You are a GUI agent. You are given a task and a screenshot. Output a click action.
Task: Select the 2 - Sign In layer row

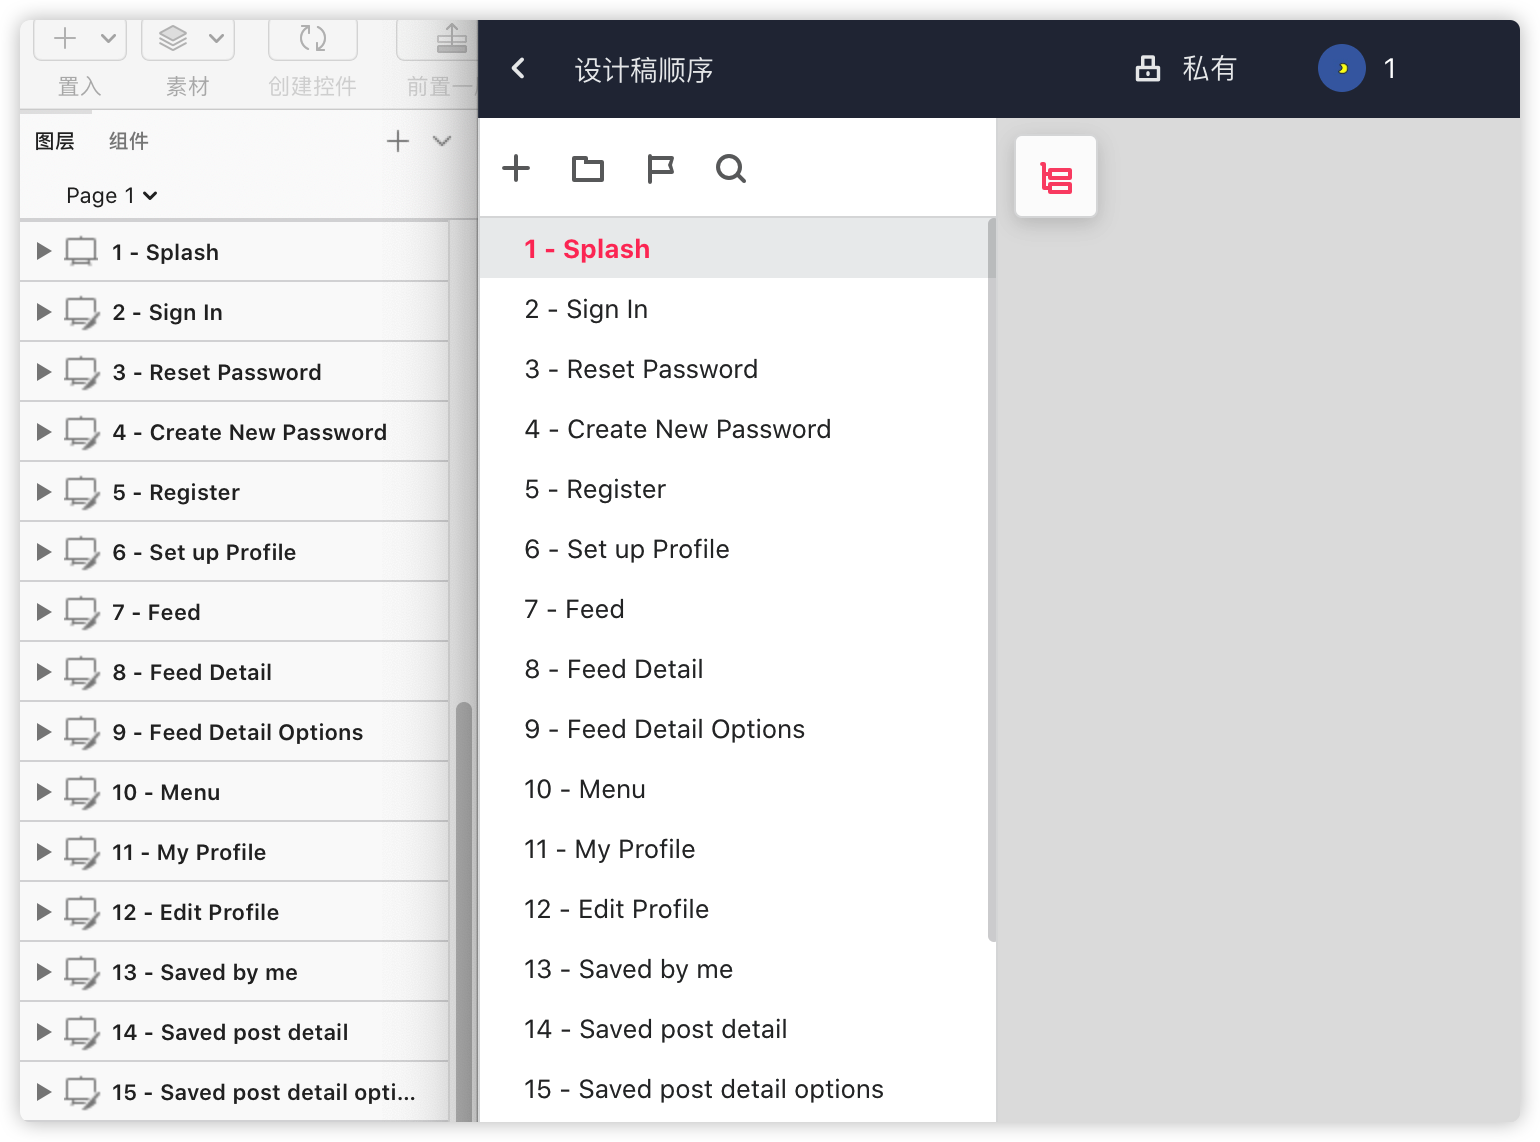point(234,311)
